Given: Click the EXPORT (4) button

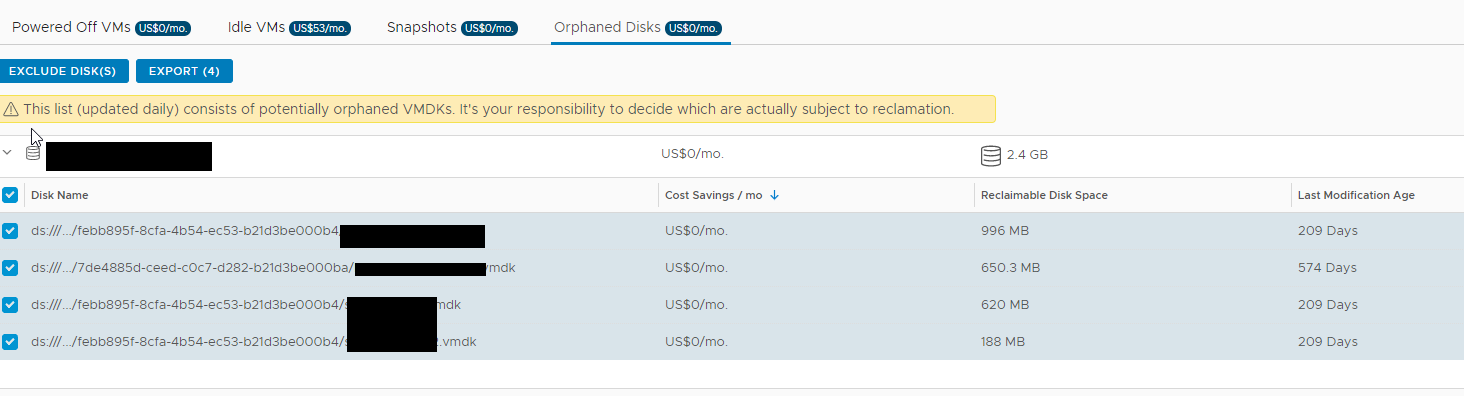Looking at the screenshot, I should point(184,71).
